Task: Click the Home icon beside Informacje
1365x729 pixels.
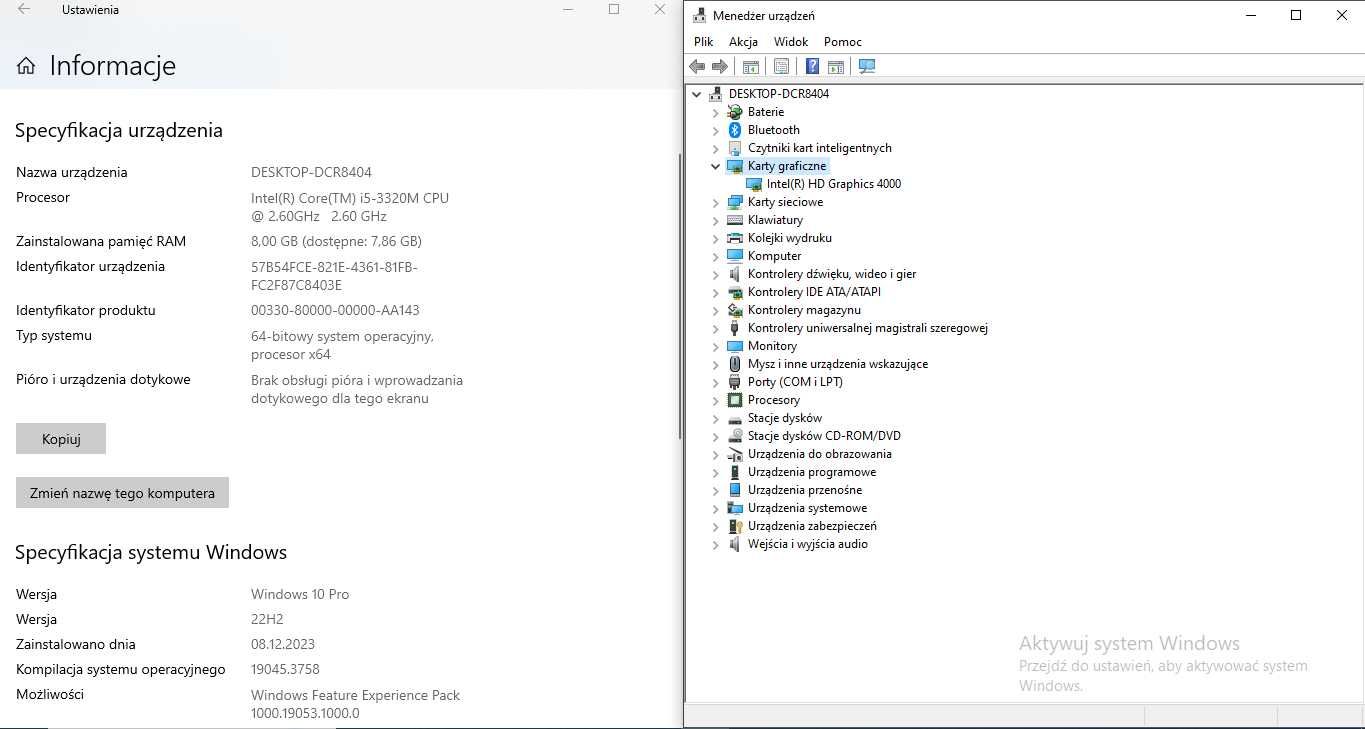Action: point(26,66)
